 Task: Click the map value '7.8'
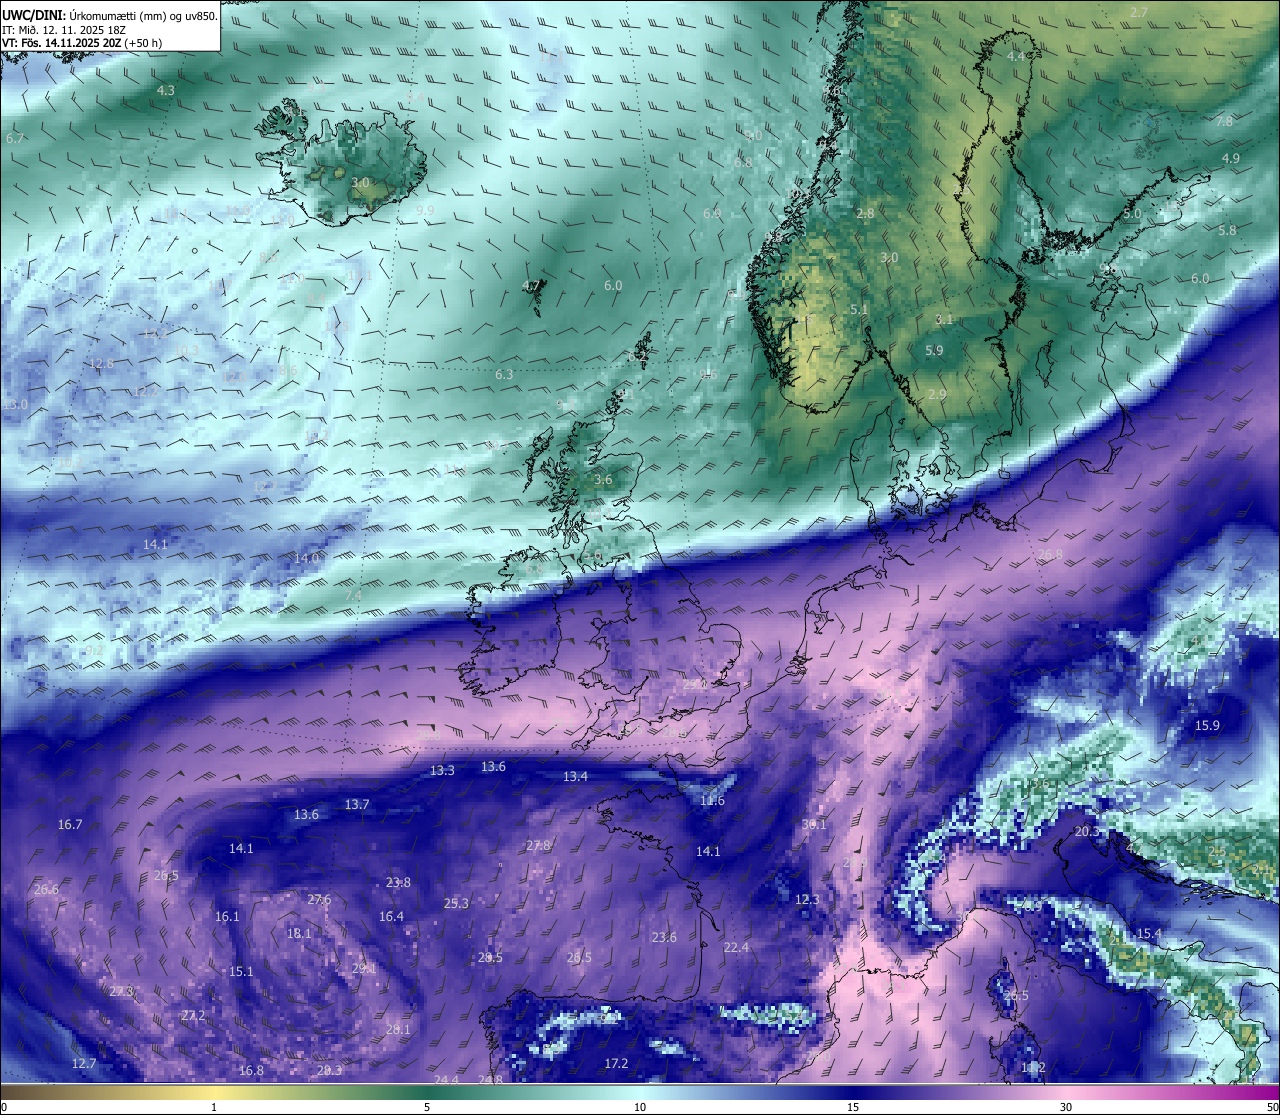(x=1224, y=121)
